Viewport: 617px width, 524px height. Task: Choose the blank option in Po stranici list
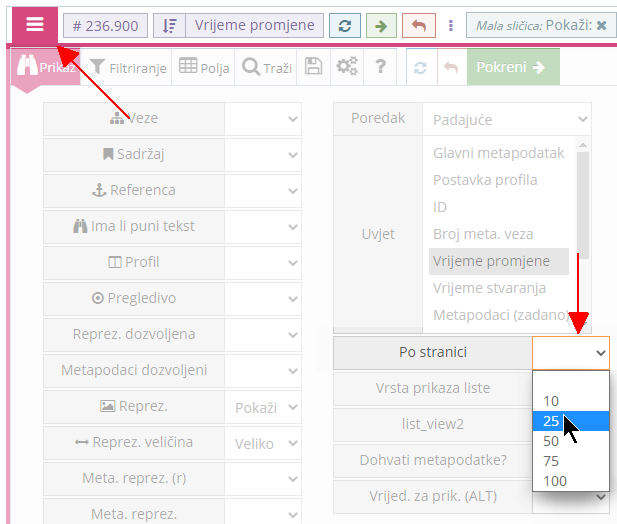coord(571,381)
